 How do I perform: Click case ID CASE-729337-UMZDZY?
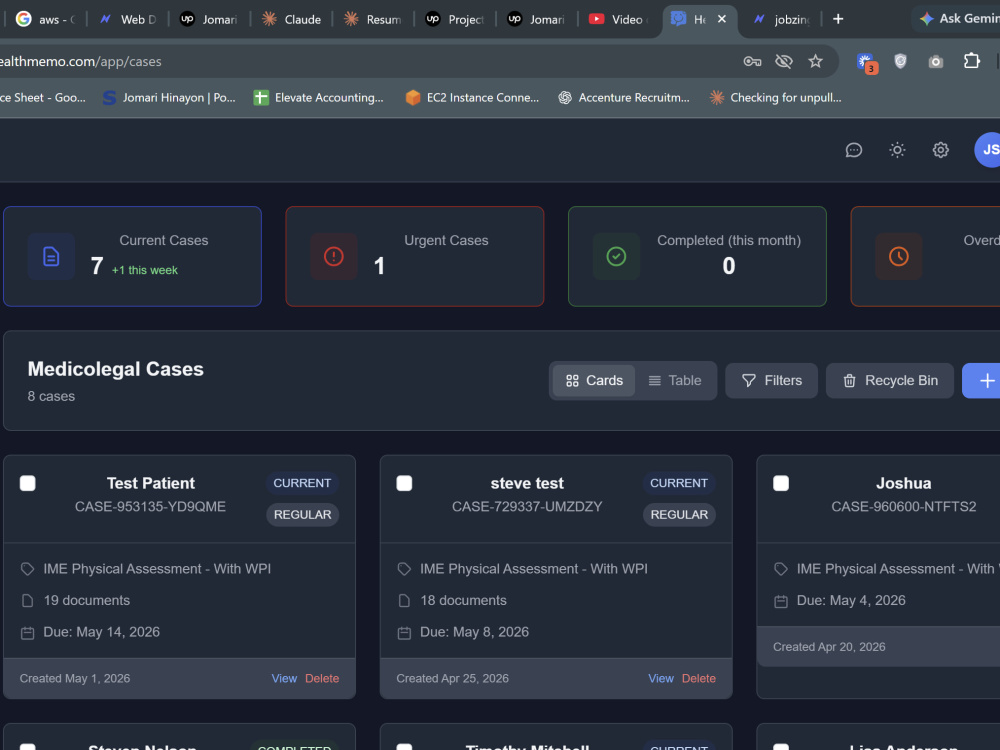(x=527, y=506)
